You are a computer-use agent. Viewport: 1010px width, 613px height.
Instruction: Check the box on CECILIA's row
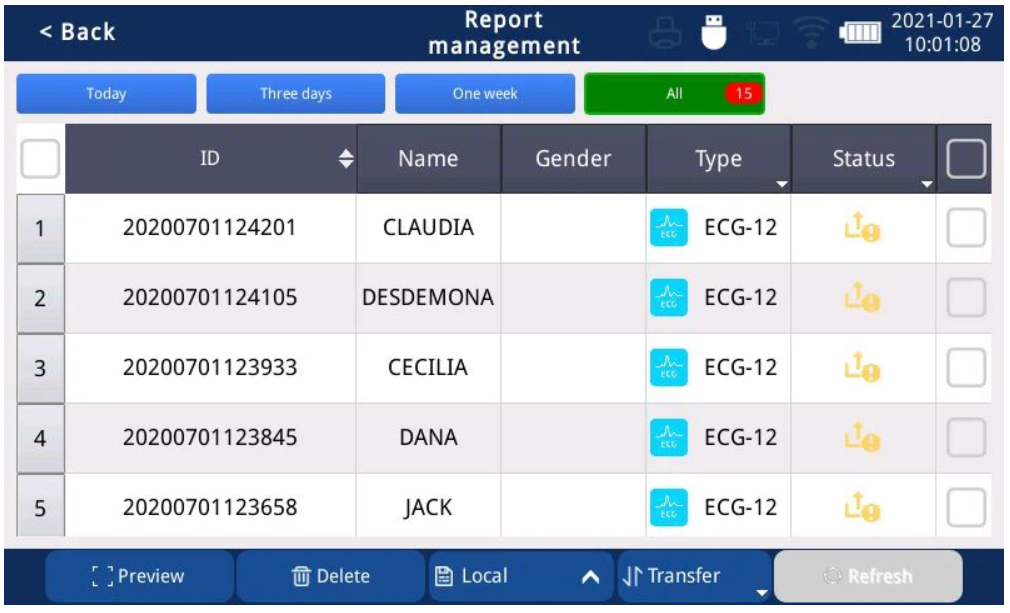966,368
